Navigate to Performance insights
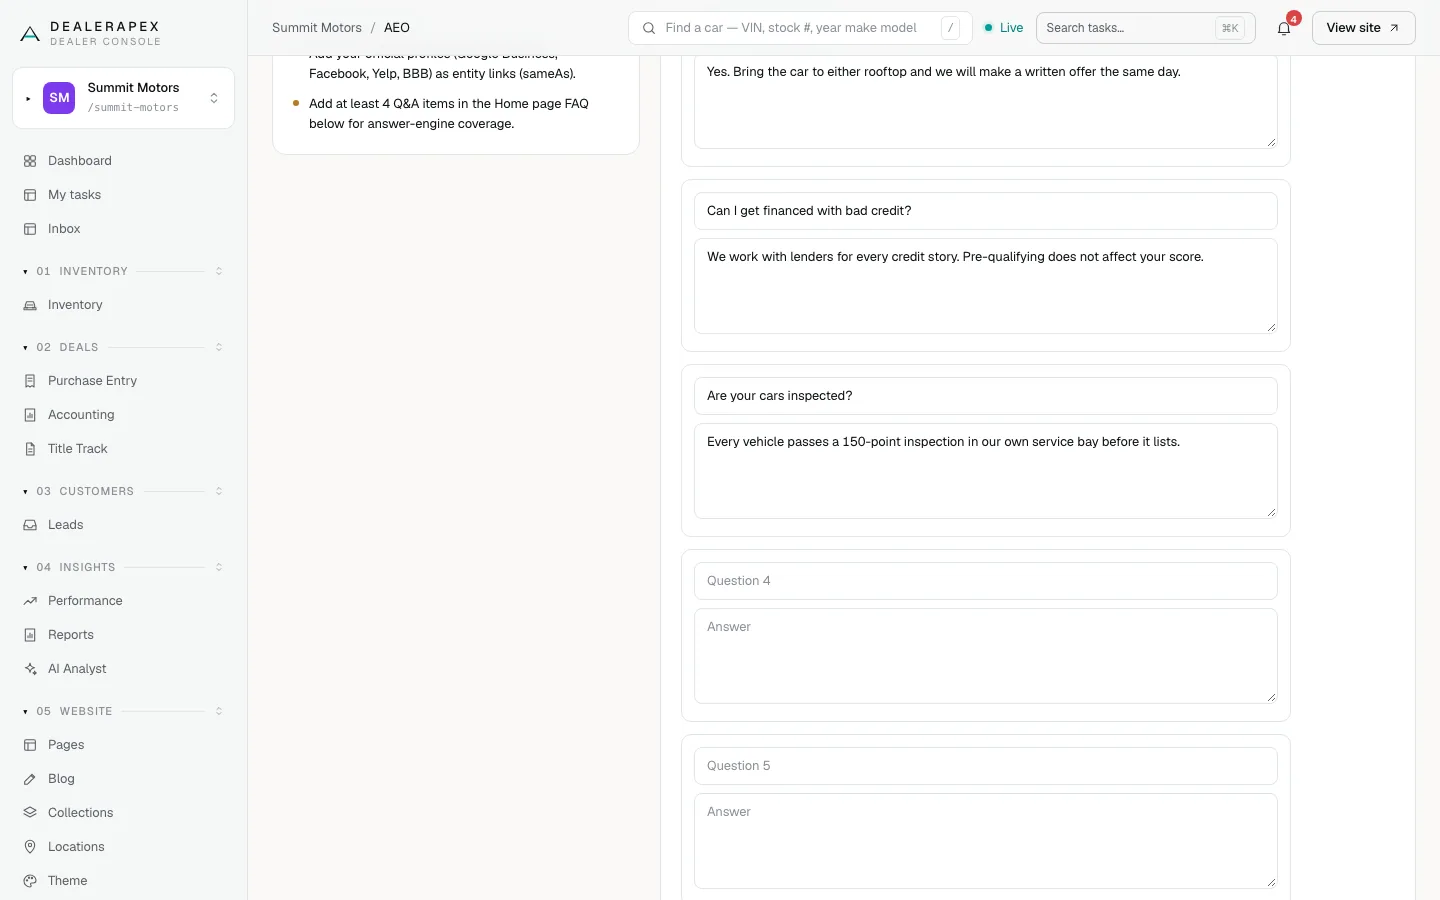 click(x=124, y=601)
